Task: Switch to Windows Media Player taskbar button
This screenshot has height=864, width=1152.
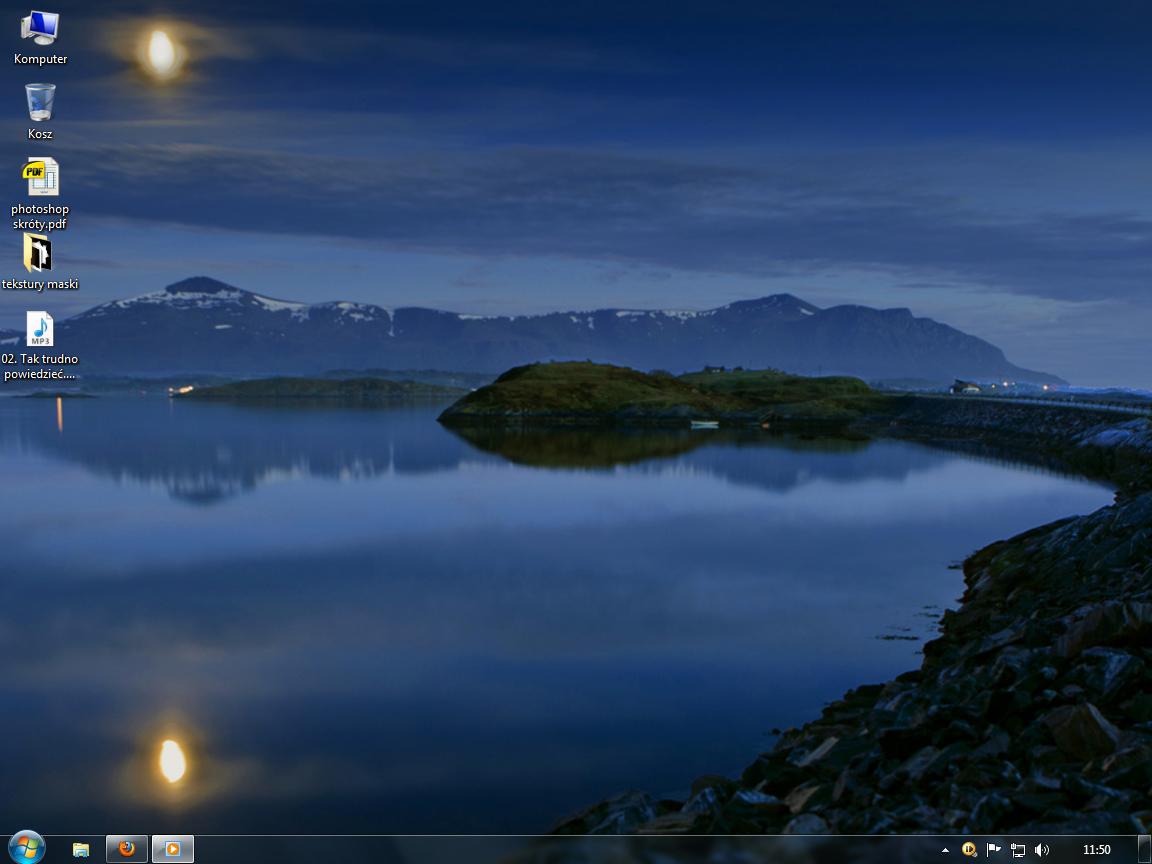Action: pyautogui.click(x=173, y=849)
